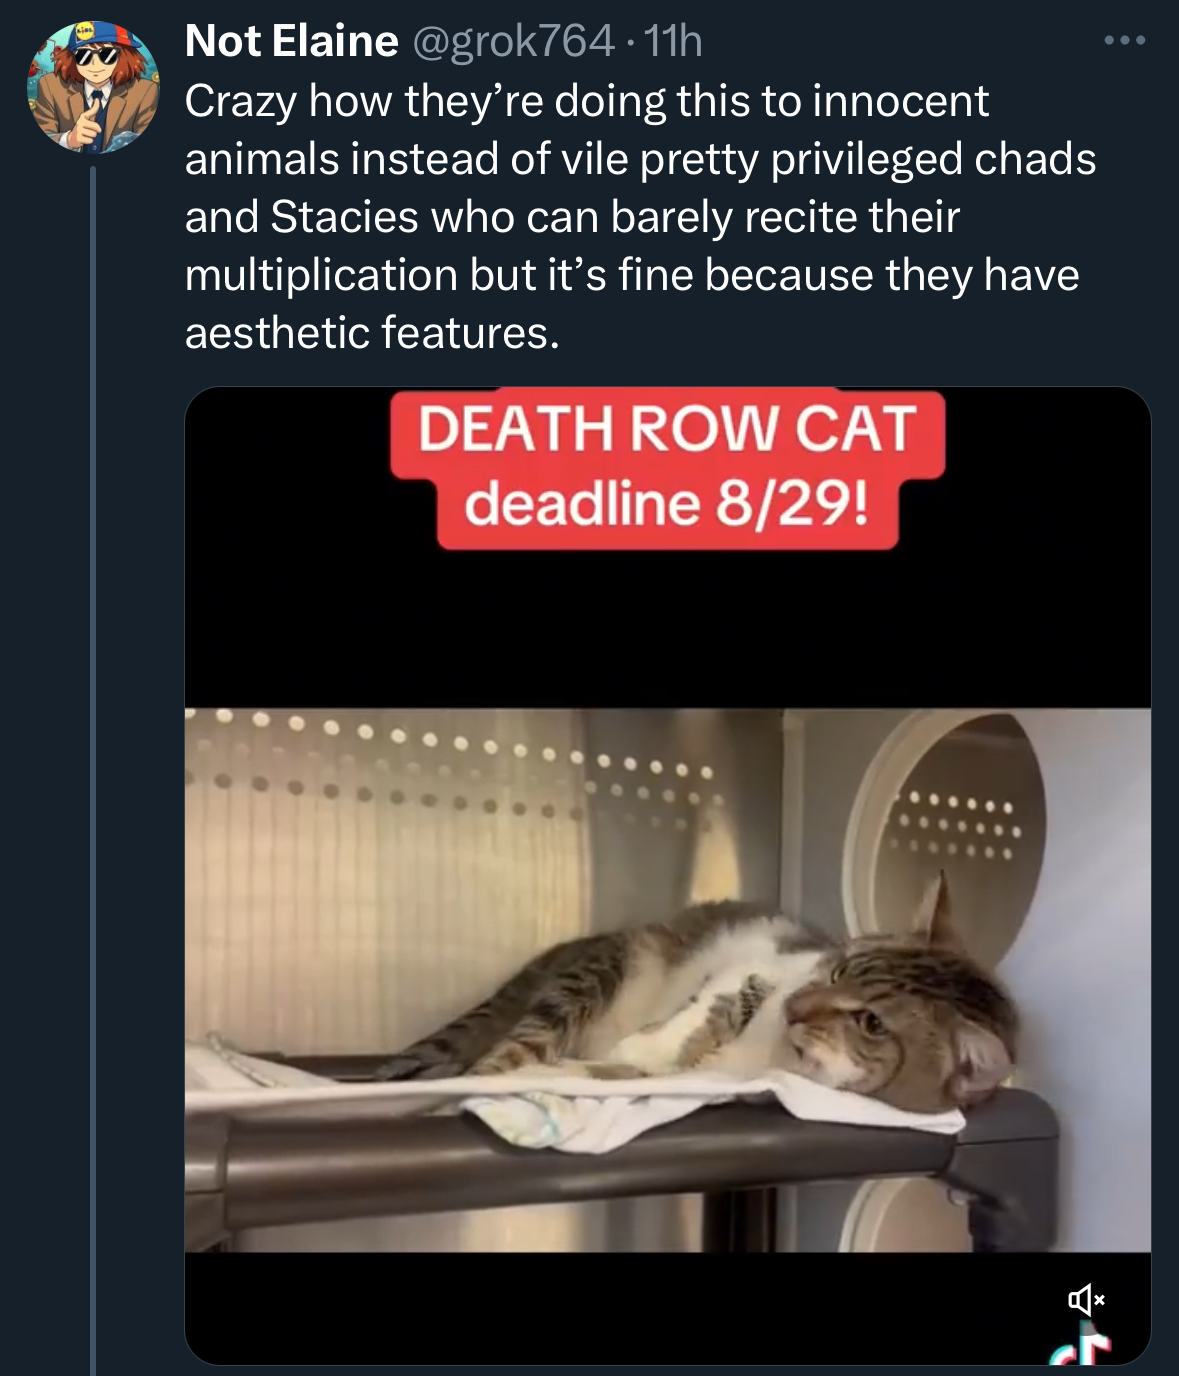
Task: Open the @grok764 handle link
Action: [513, 41]
